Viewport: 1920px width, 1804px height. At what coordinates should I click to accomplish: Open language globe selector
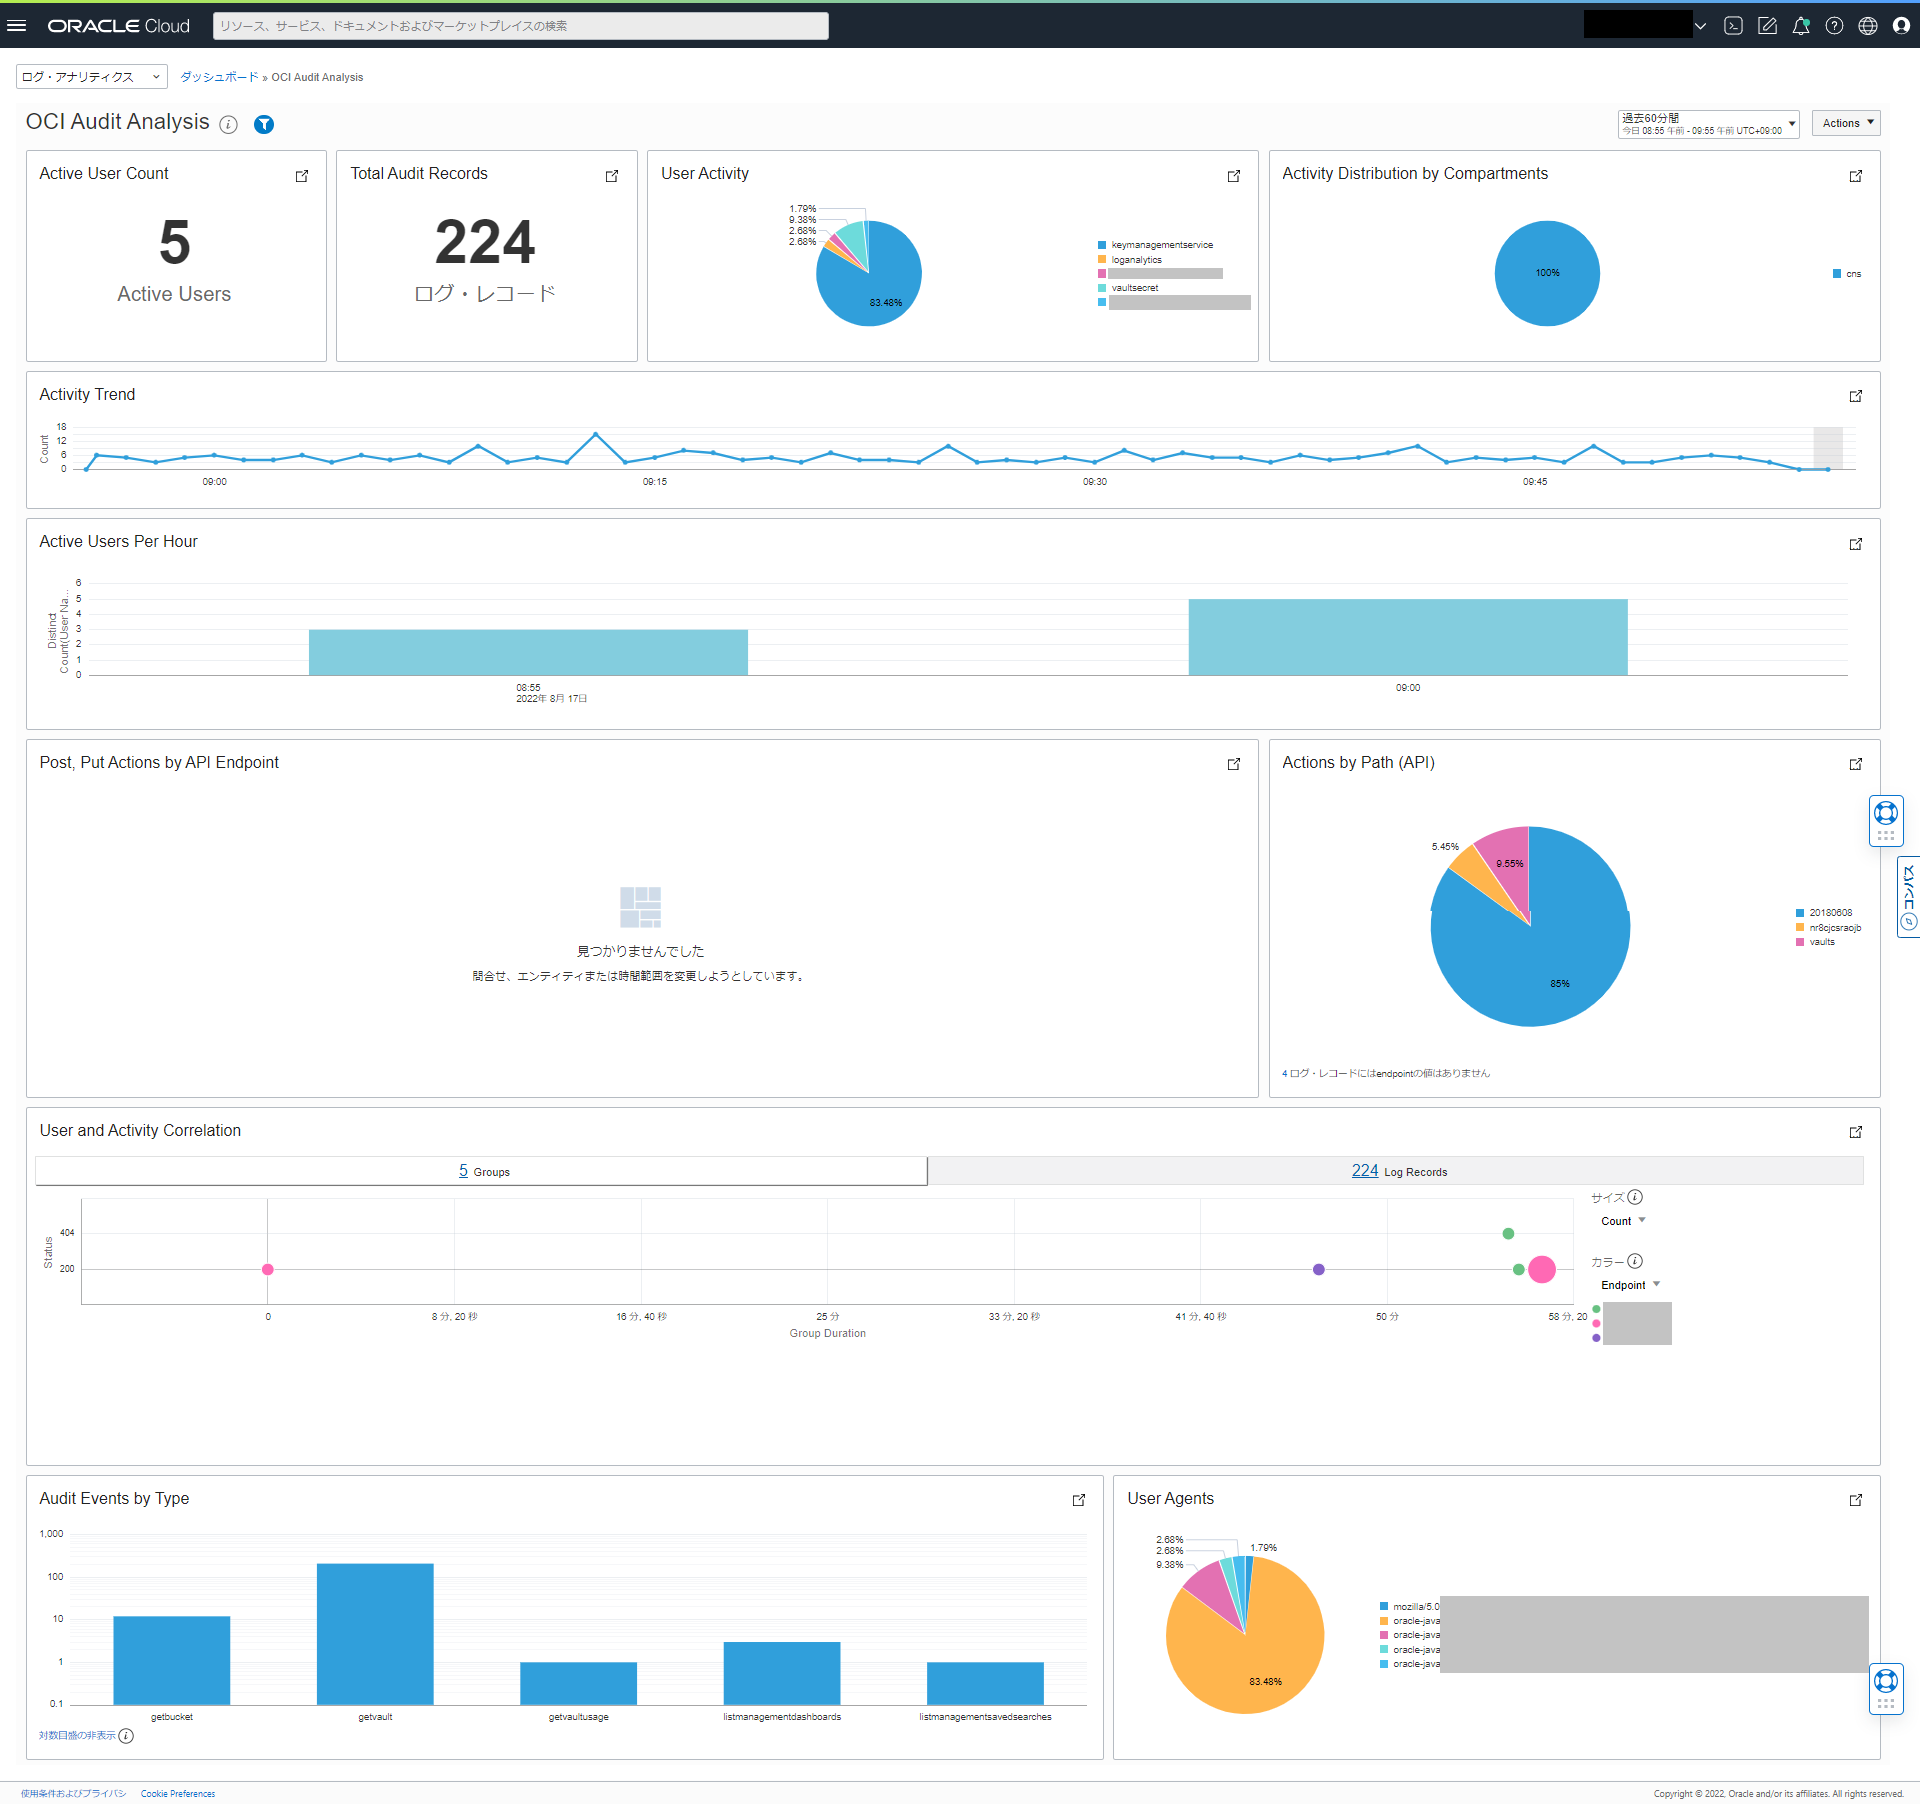(x=1867, y=26)
